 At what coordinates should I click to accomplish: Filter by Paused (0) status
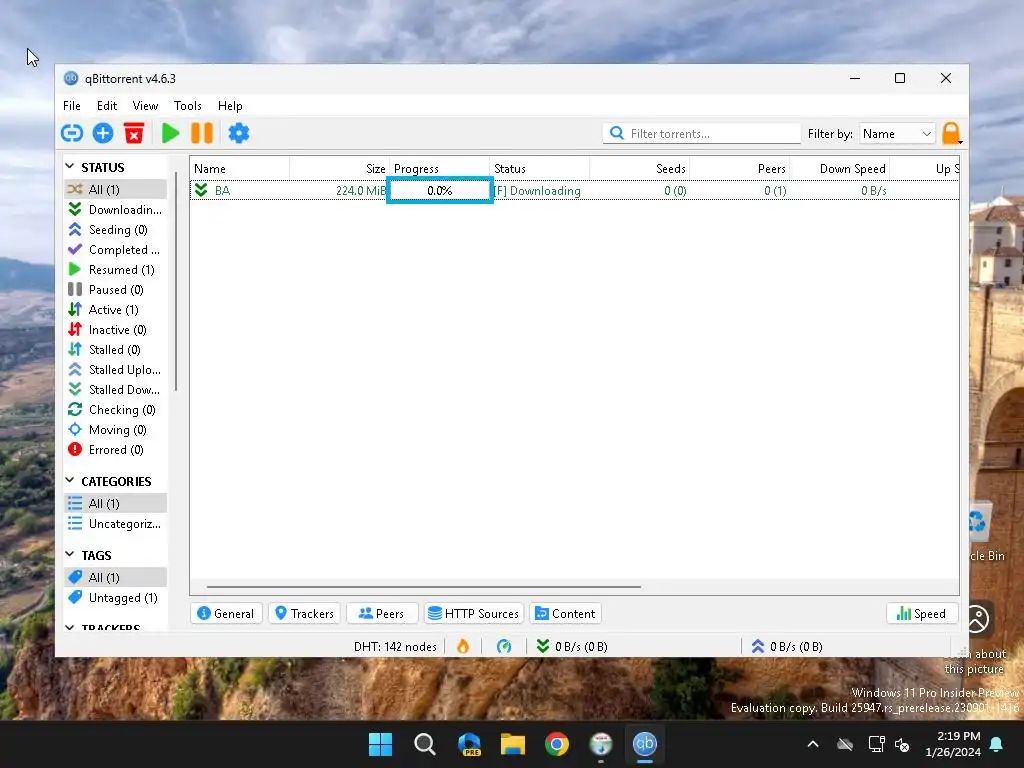[115, 290]
